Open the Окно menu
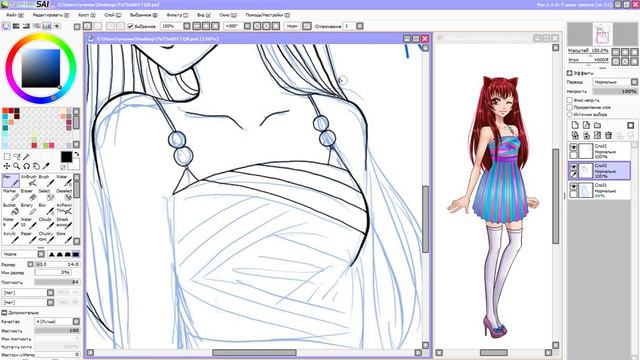Screen dimensions: 640x360 pos(228,15)
